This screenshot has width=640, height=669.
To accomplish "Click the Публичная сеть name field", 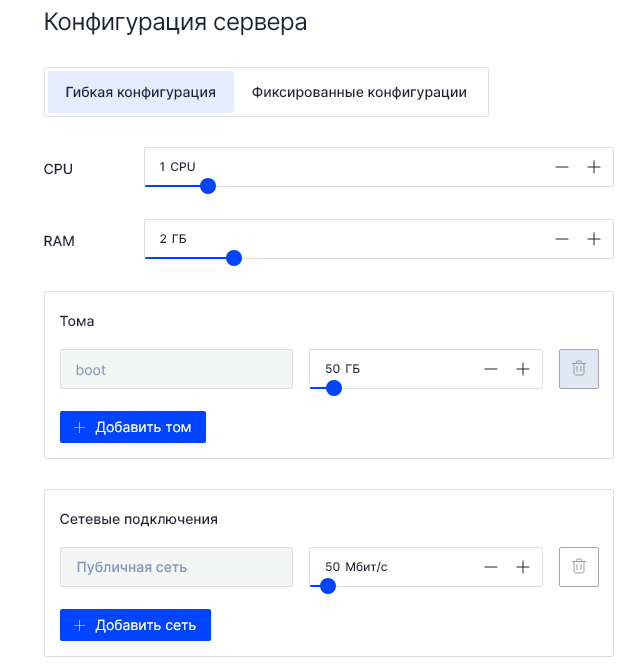I will coord(176,567).
